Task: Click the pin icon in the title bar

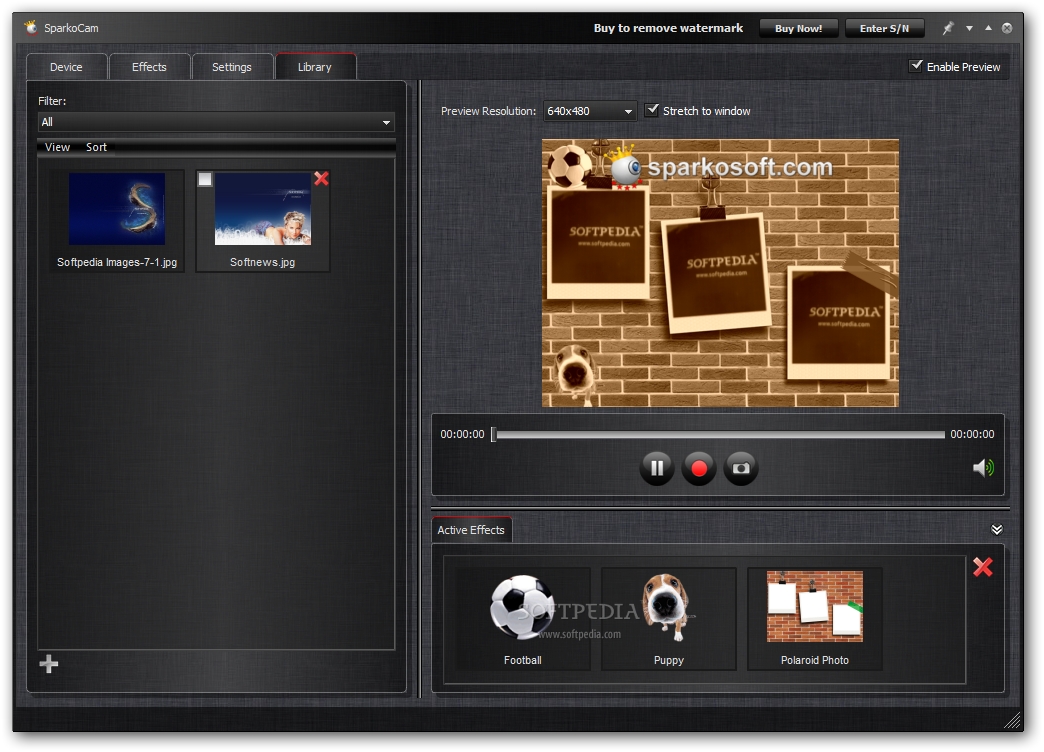Action: pyautogui.click(x=948, y=28)
